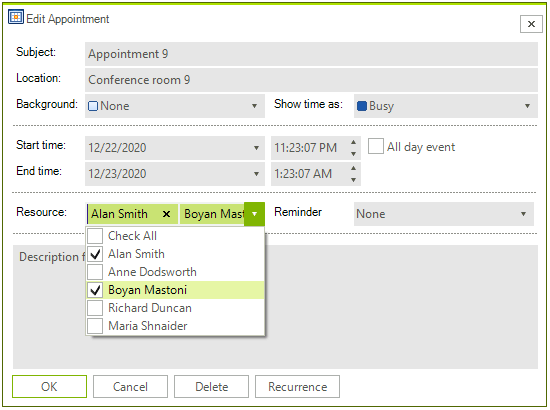Click the Delete button
The image size is (550, 410).
[x=212, y=387]
